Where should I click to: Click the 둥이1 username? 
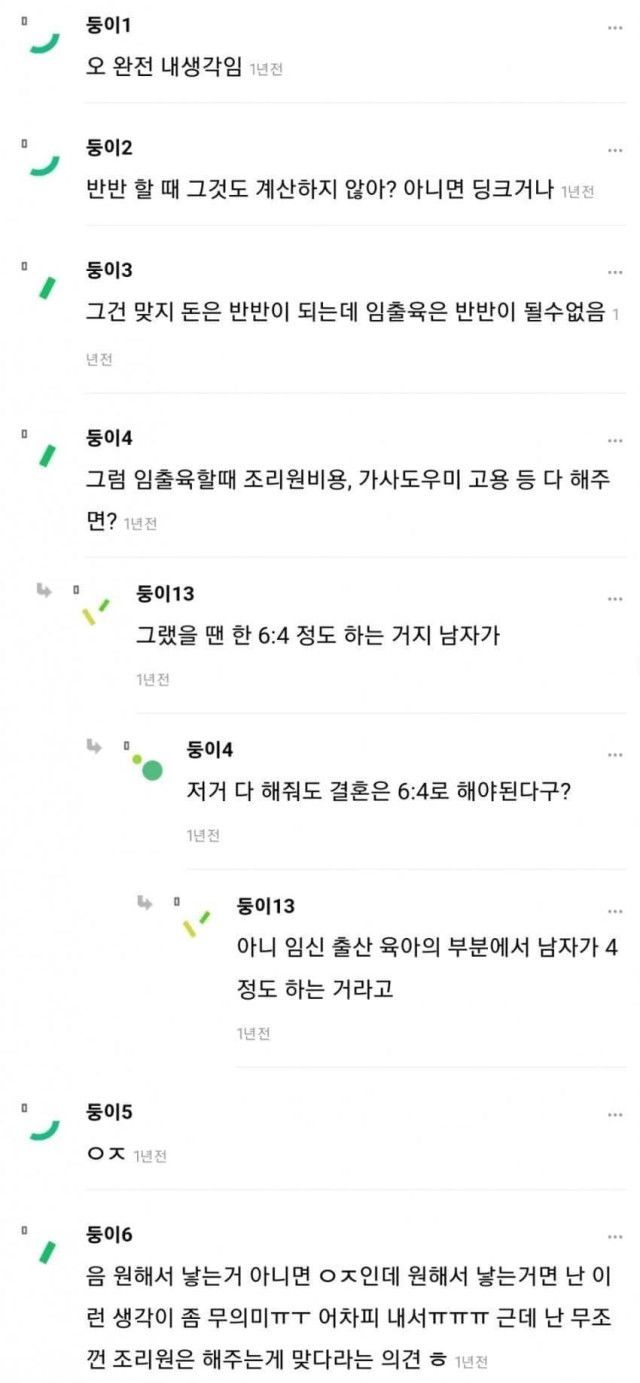[109, 26]
